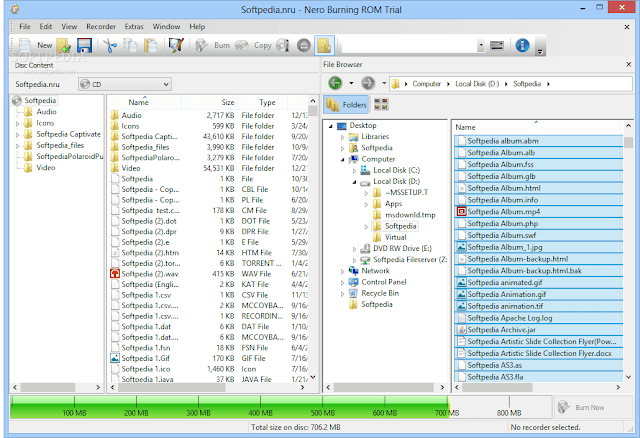Open toolbar options arrow at toolbar end

[x=540, y=52]
